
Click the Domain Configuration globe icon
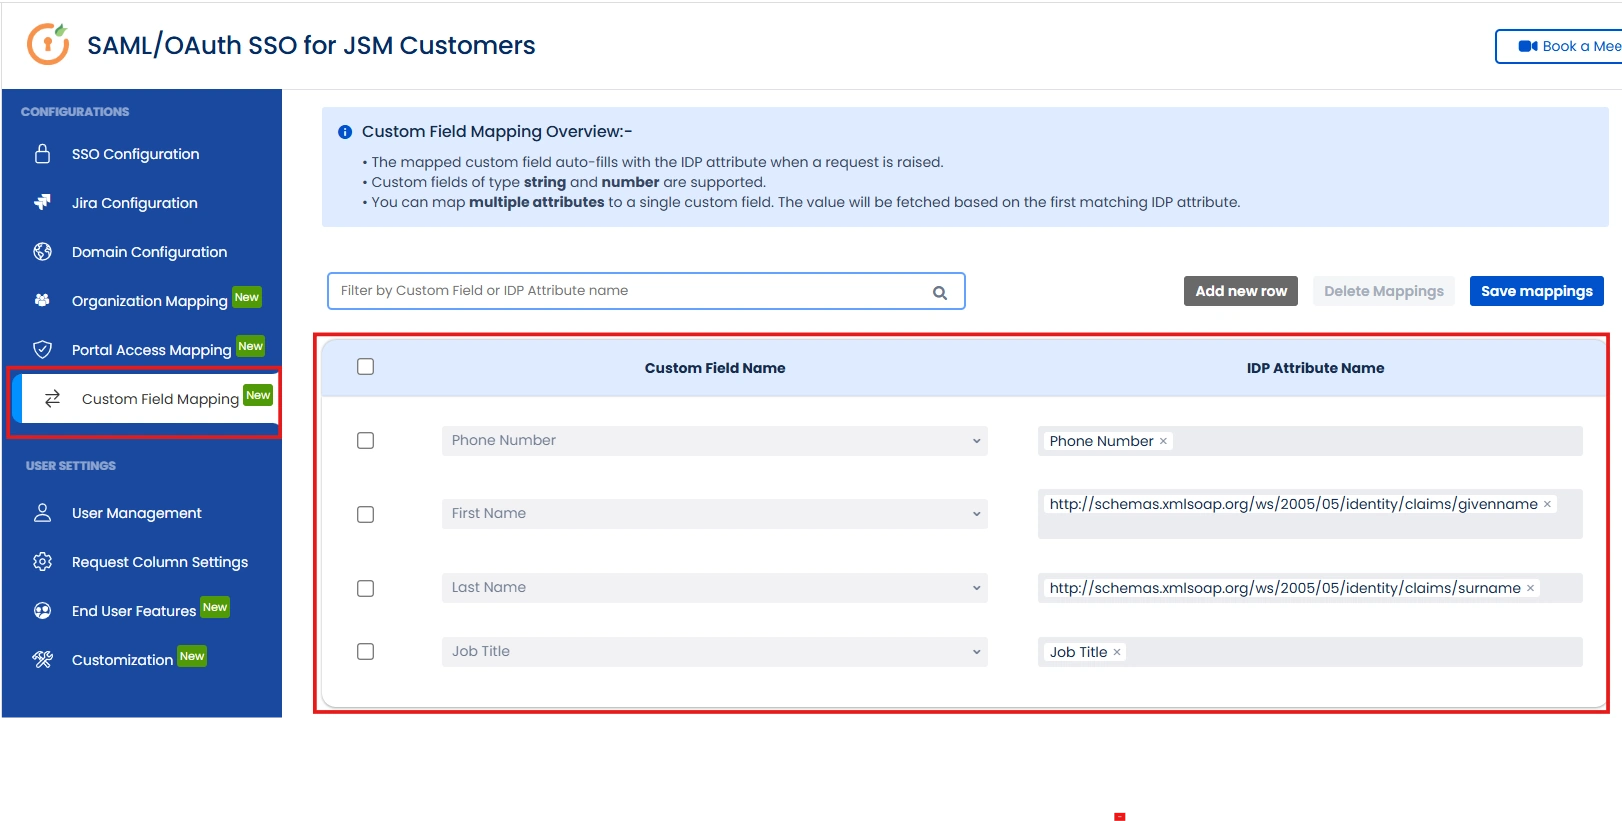[42, 252]
